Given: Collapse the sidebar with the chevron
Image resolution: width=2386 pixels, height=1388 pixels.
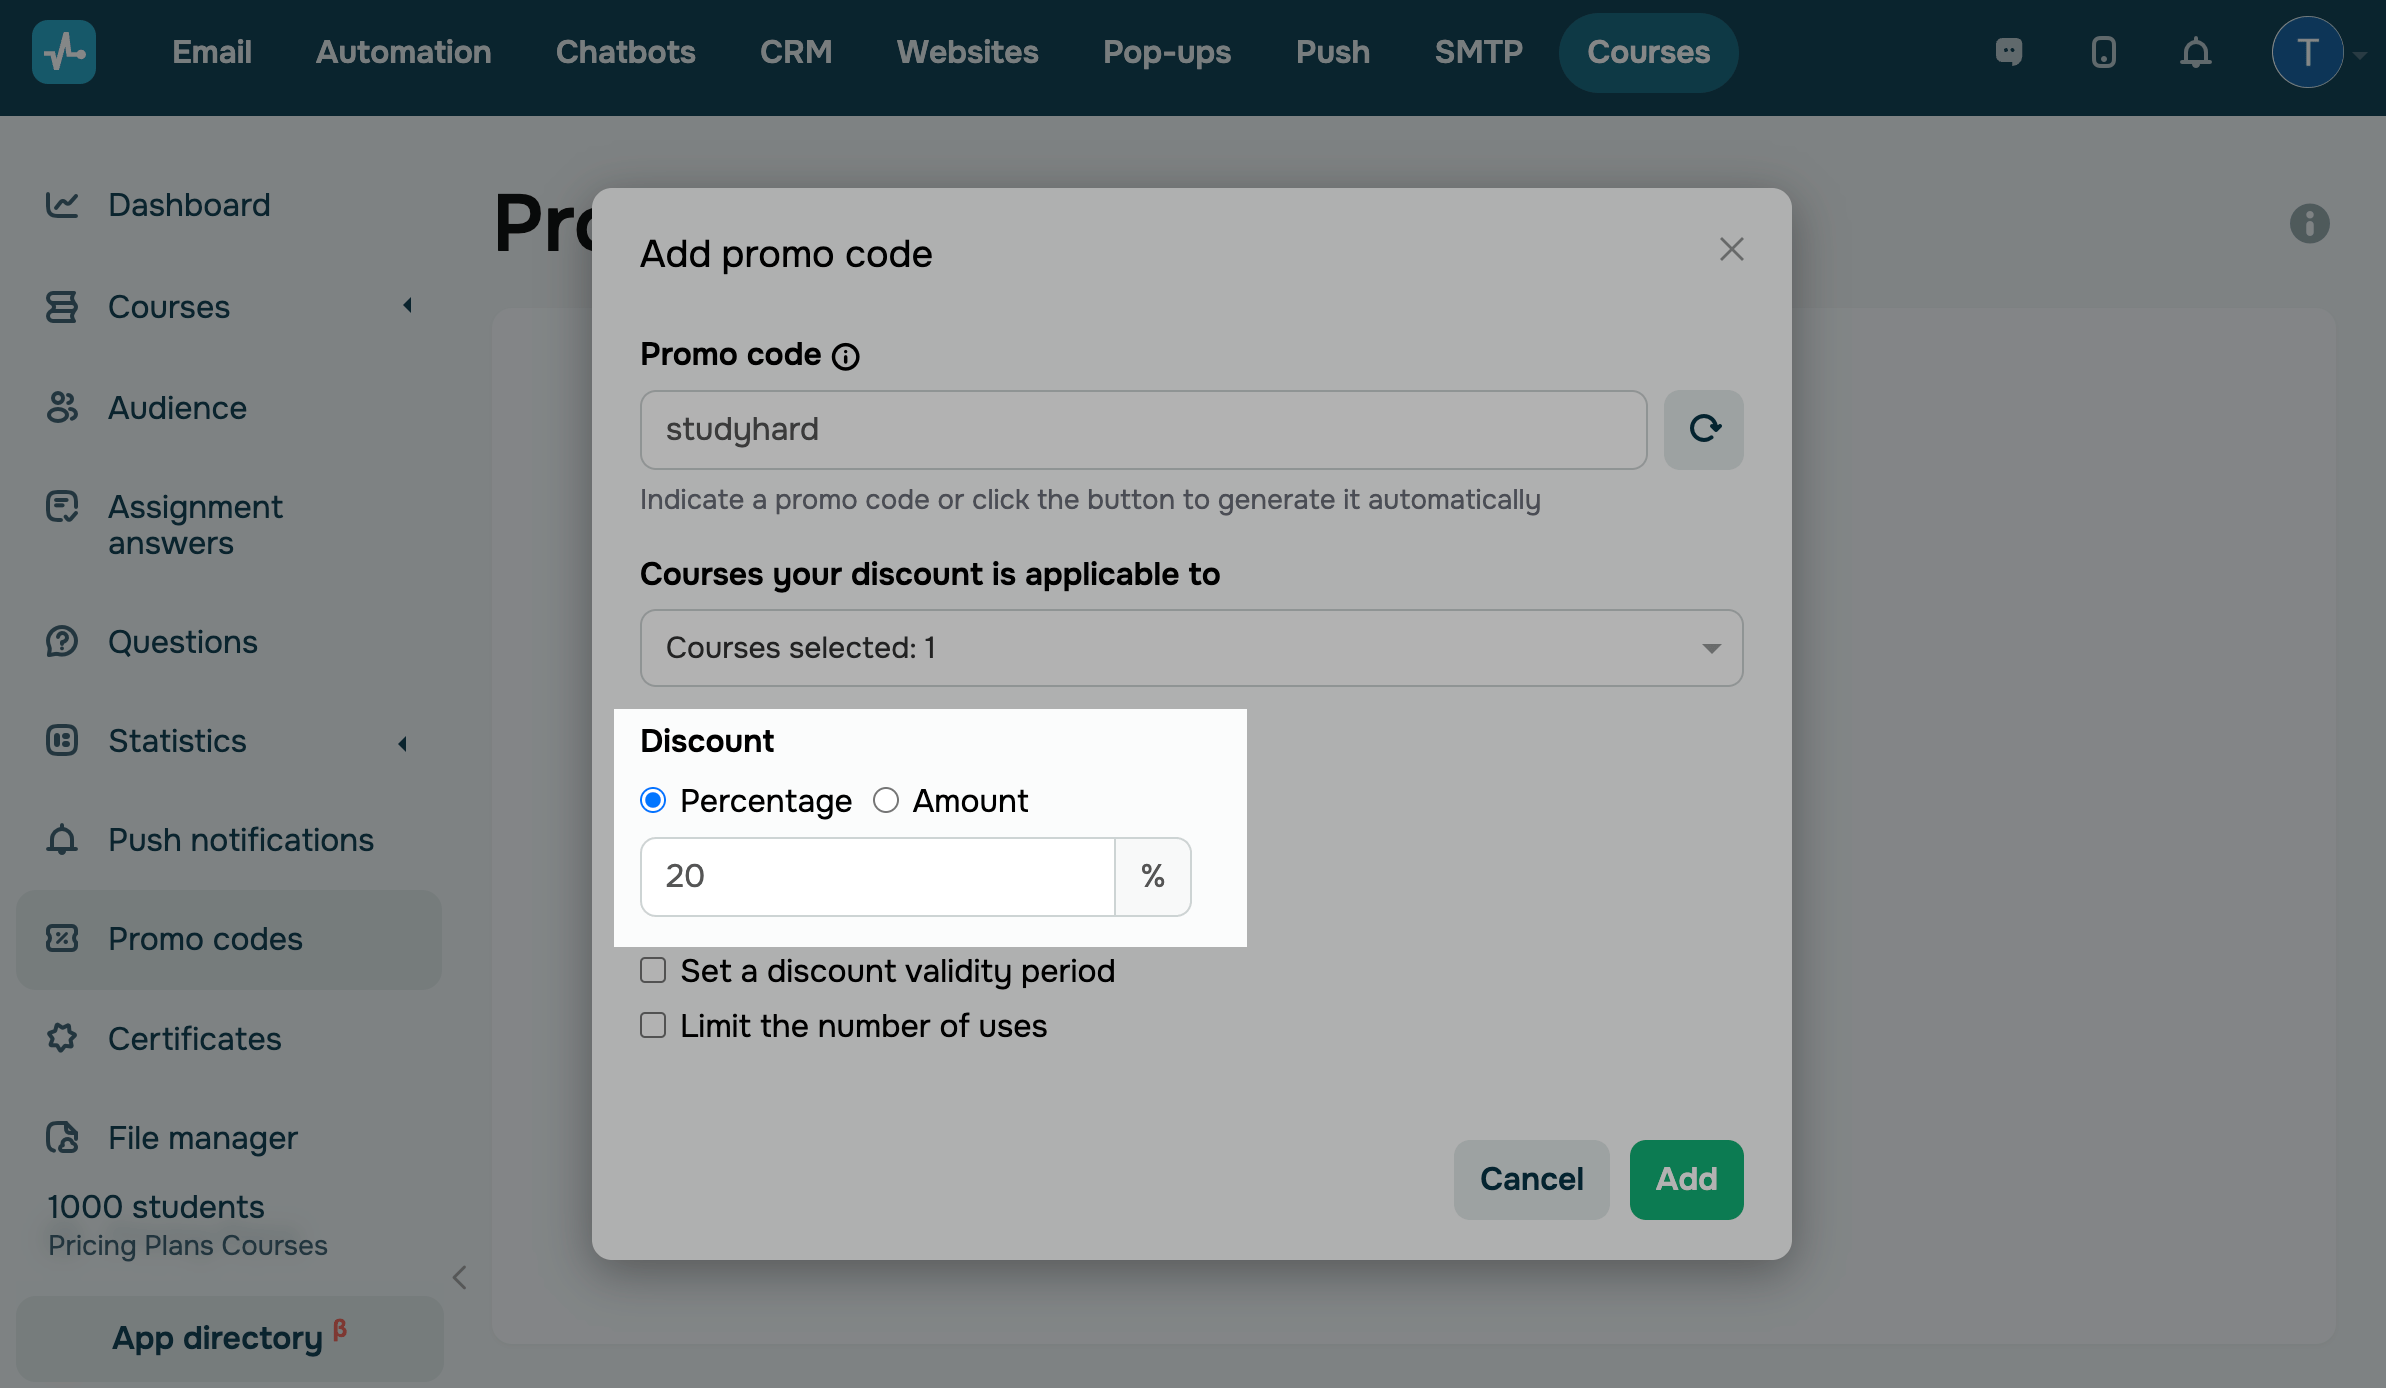Looking at the screenshot, I should tap(460, 1277).
